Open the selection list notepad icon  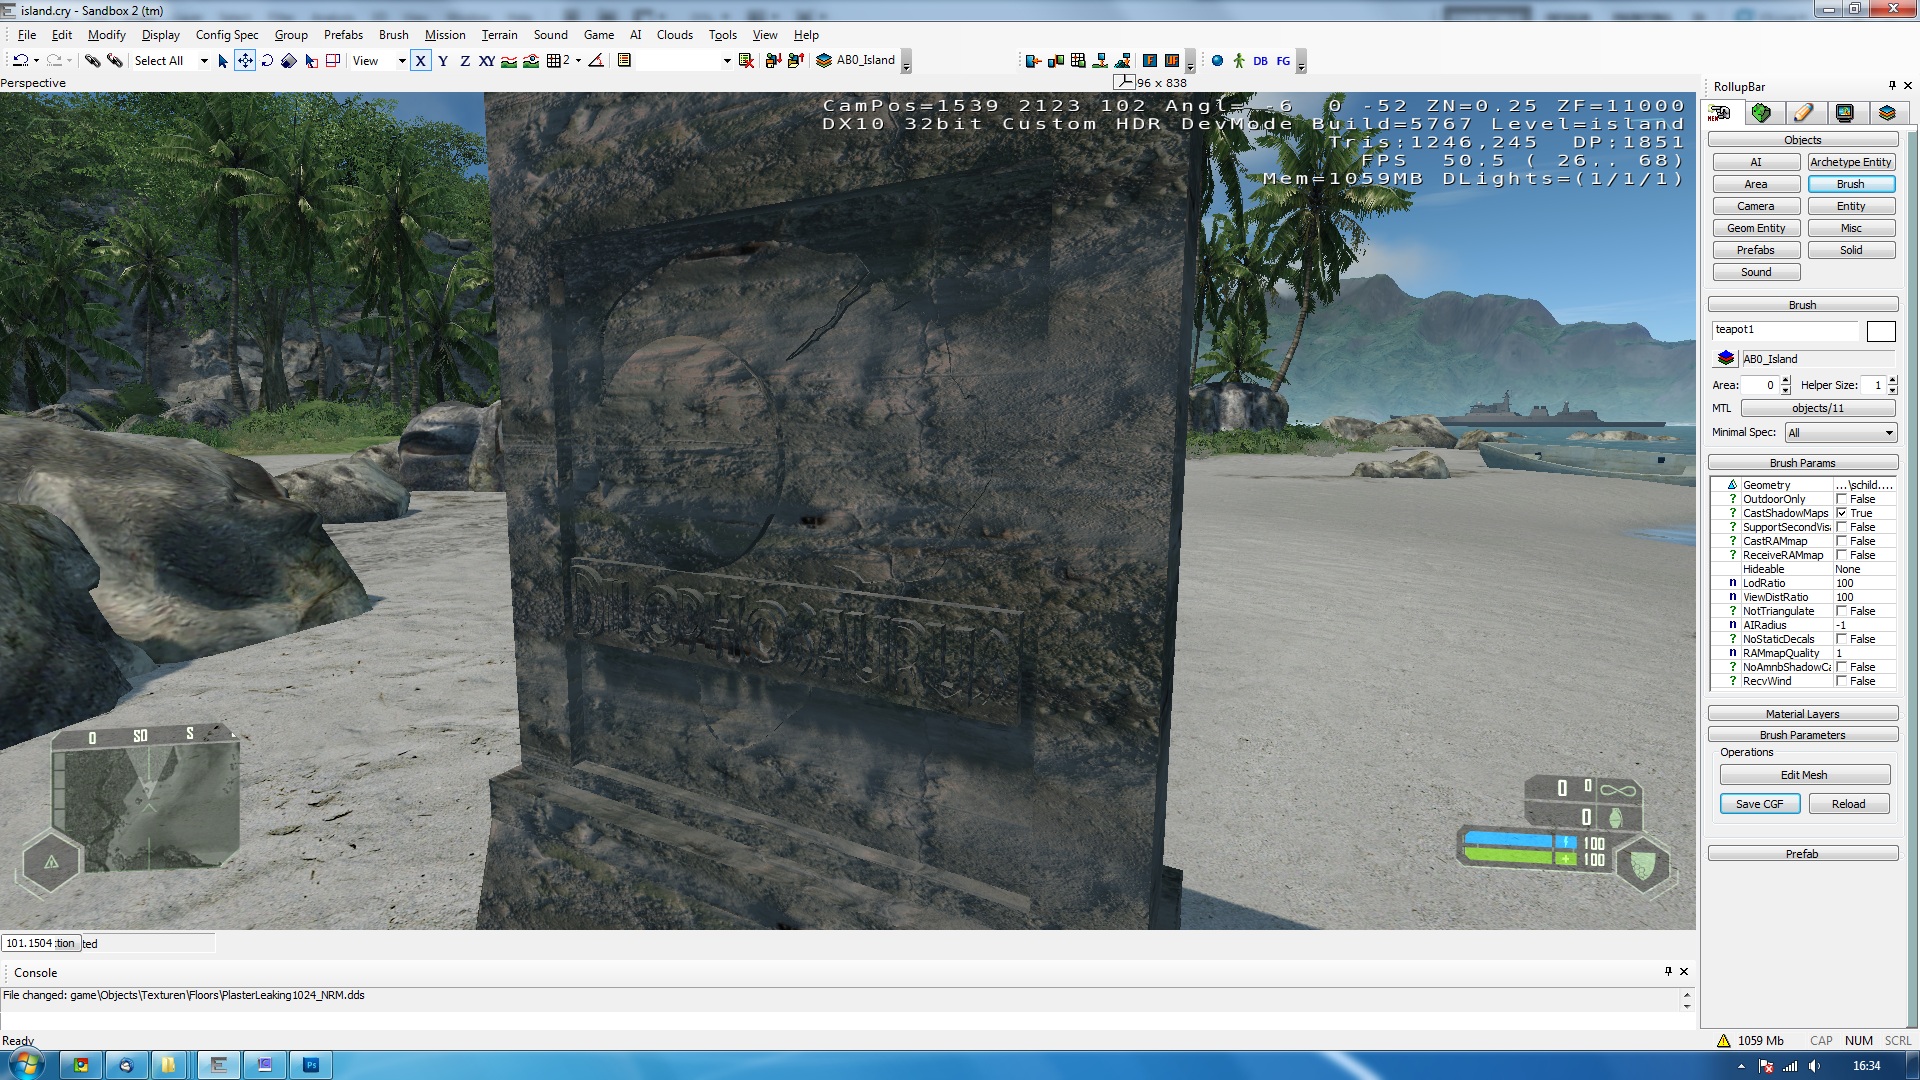pyautogui.click(x=624, y=61)
